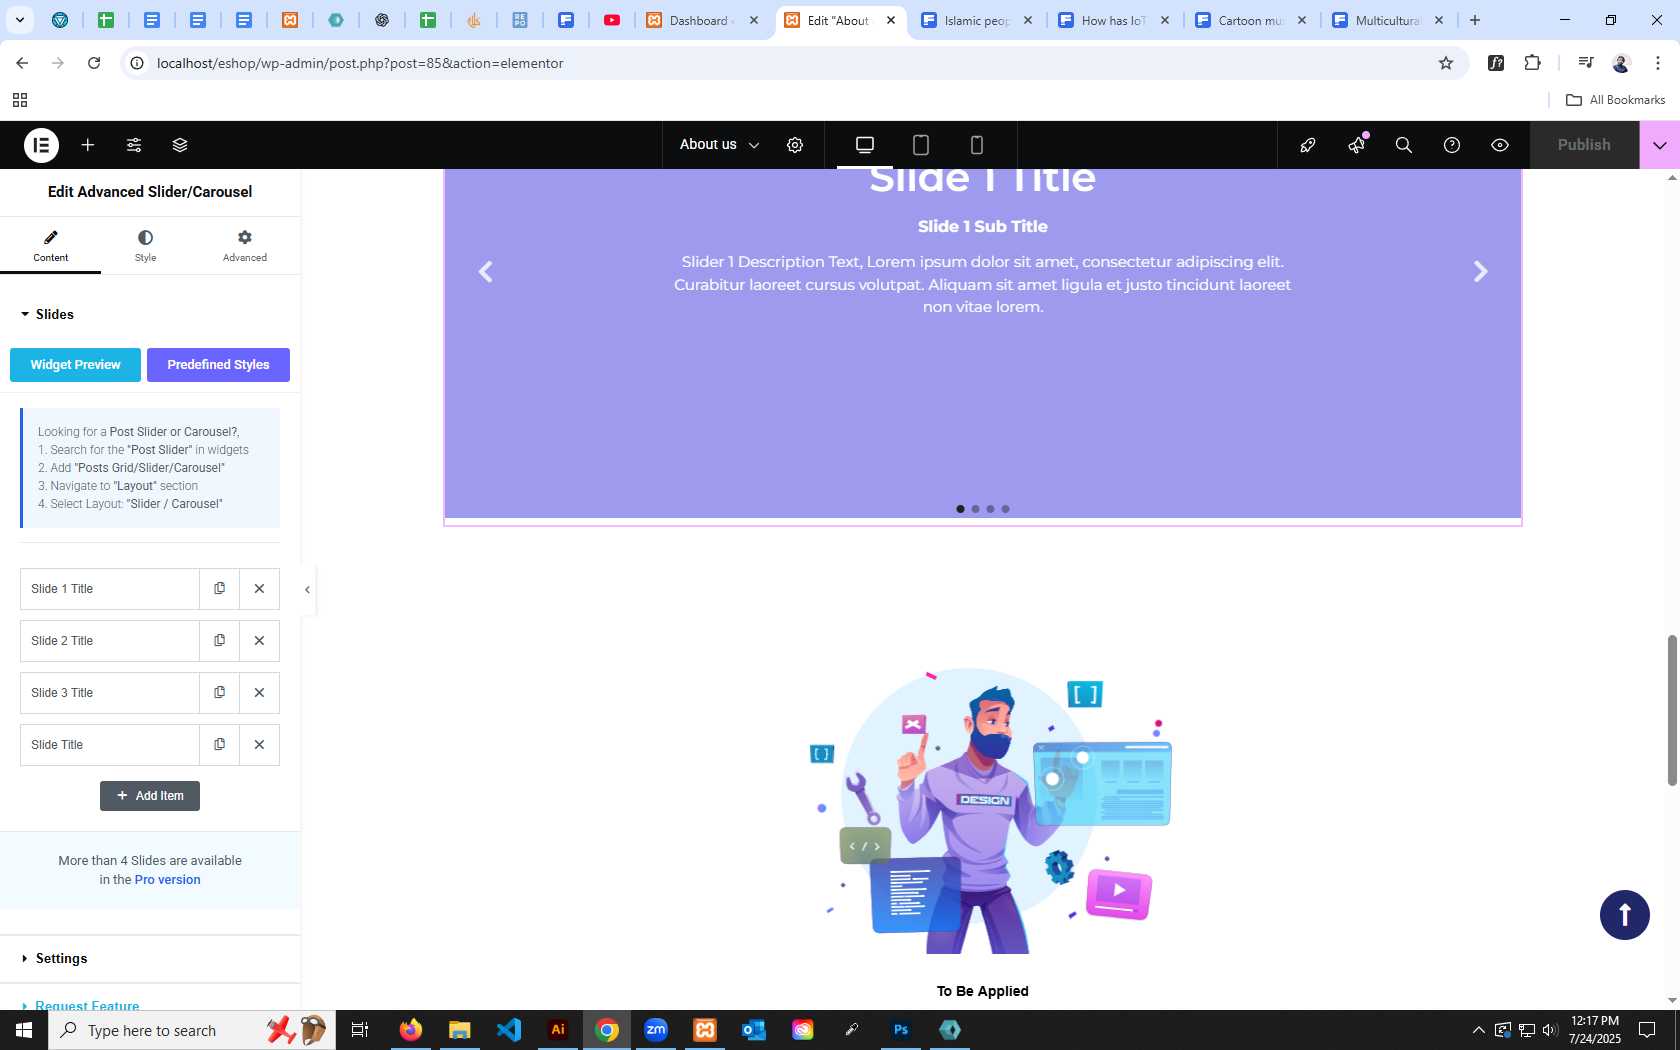Open Photoshop from the taskbar

(901, 1030)
